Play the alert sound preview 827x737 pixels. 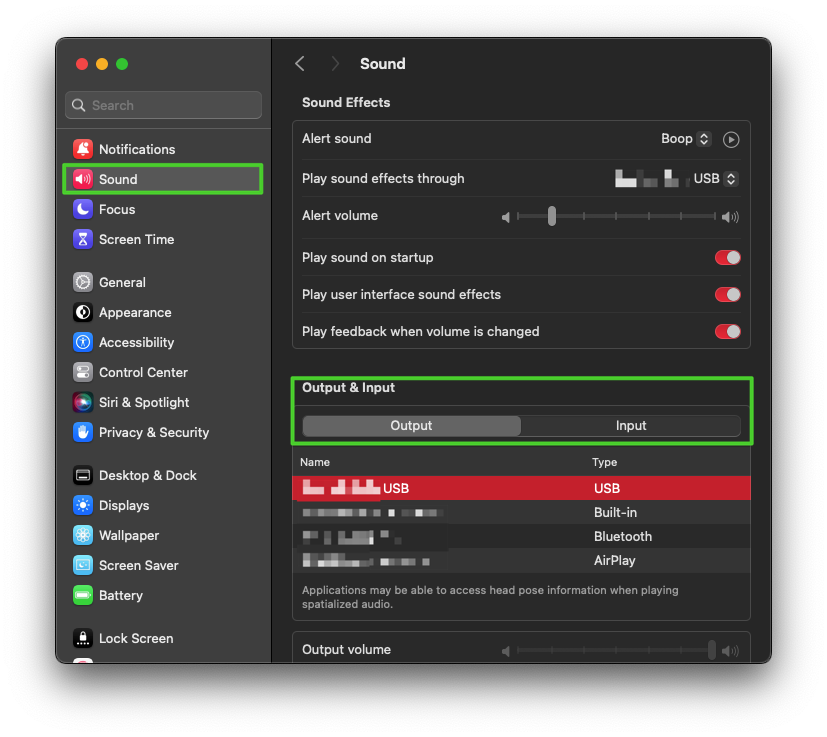731,140
